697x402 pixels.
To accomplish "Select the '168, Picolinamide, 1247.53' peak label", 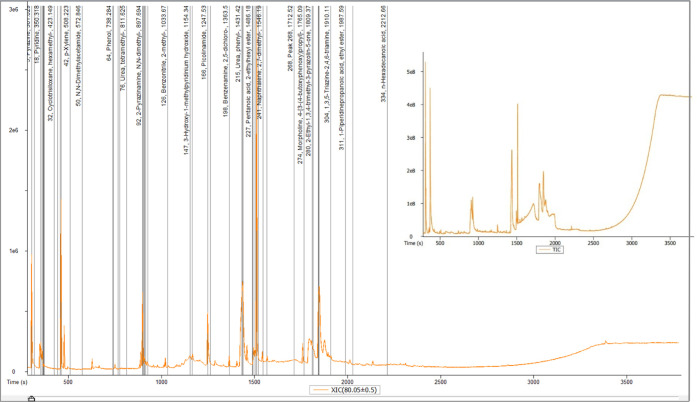I will (x=204, y=42).
